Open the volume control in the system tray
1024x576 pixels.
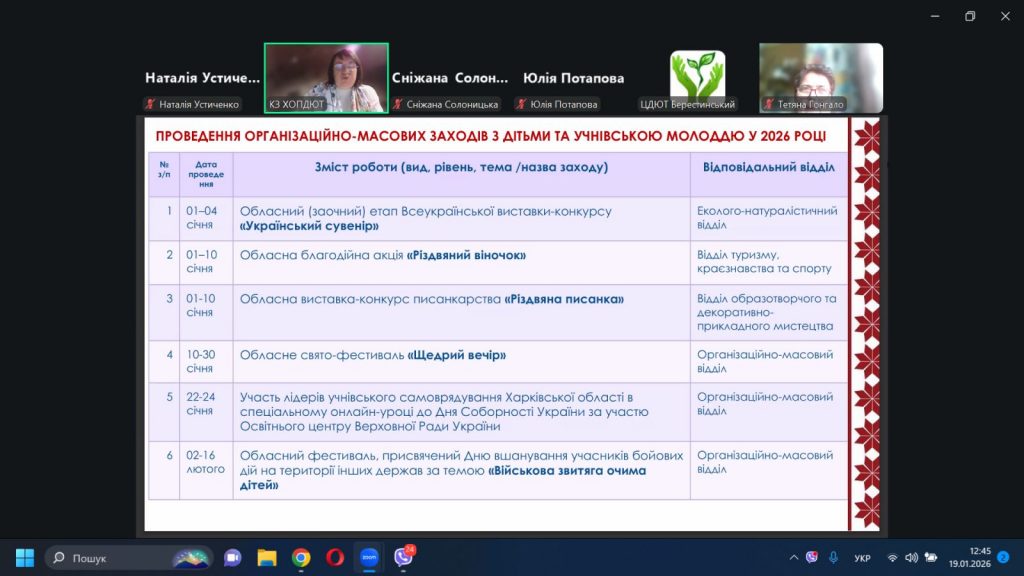[x=911, y=557]
